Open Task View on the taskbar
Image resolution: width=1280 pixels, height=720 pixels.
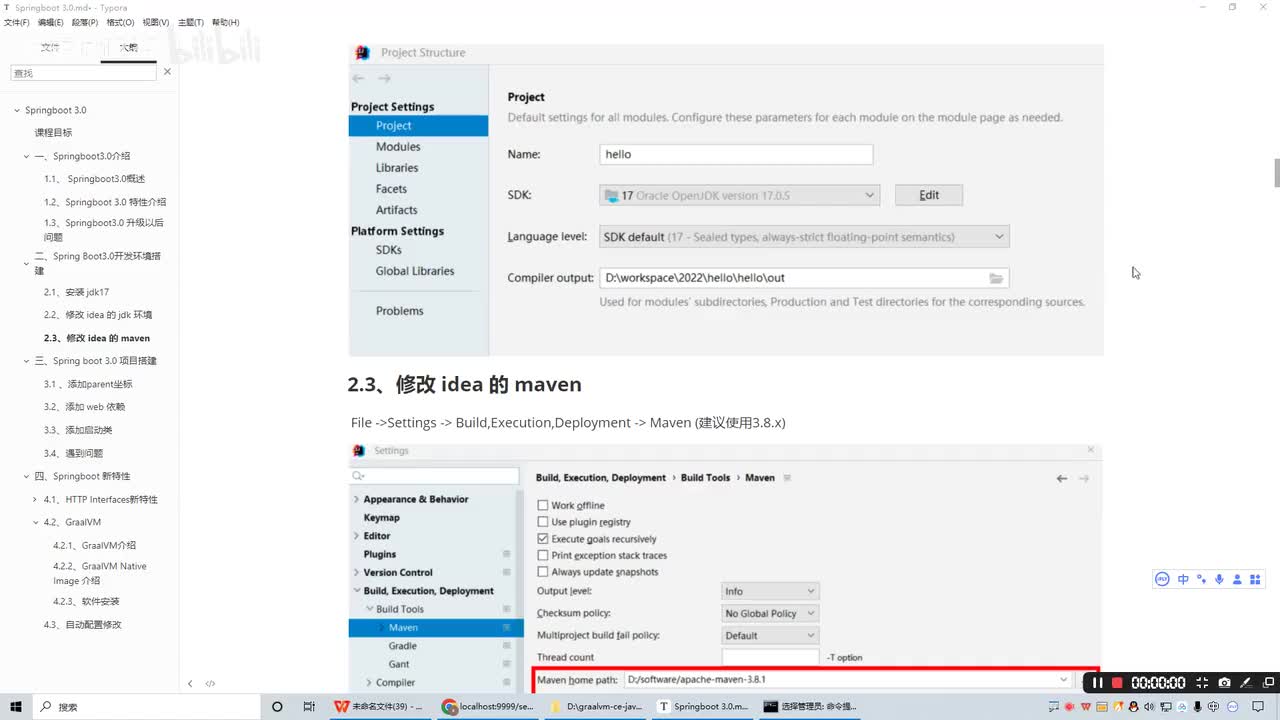click(309, 707)
